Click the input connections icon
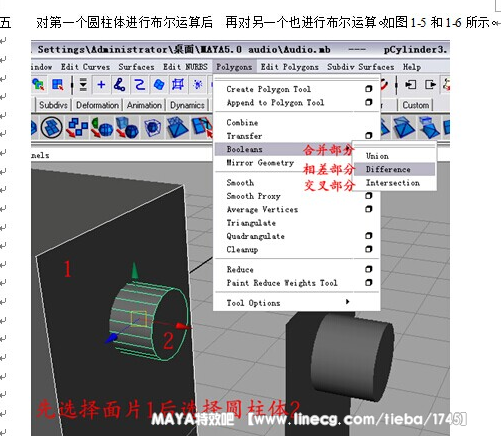501x436 pixels. point(411,85)
